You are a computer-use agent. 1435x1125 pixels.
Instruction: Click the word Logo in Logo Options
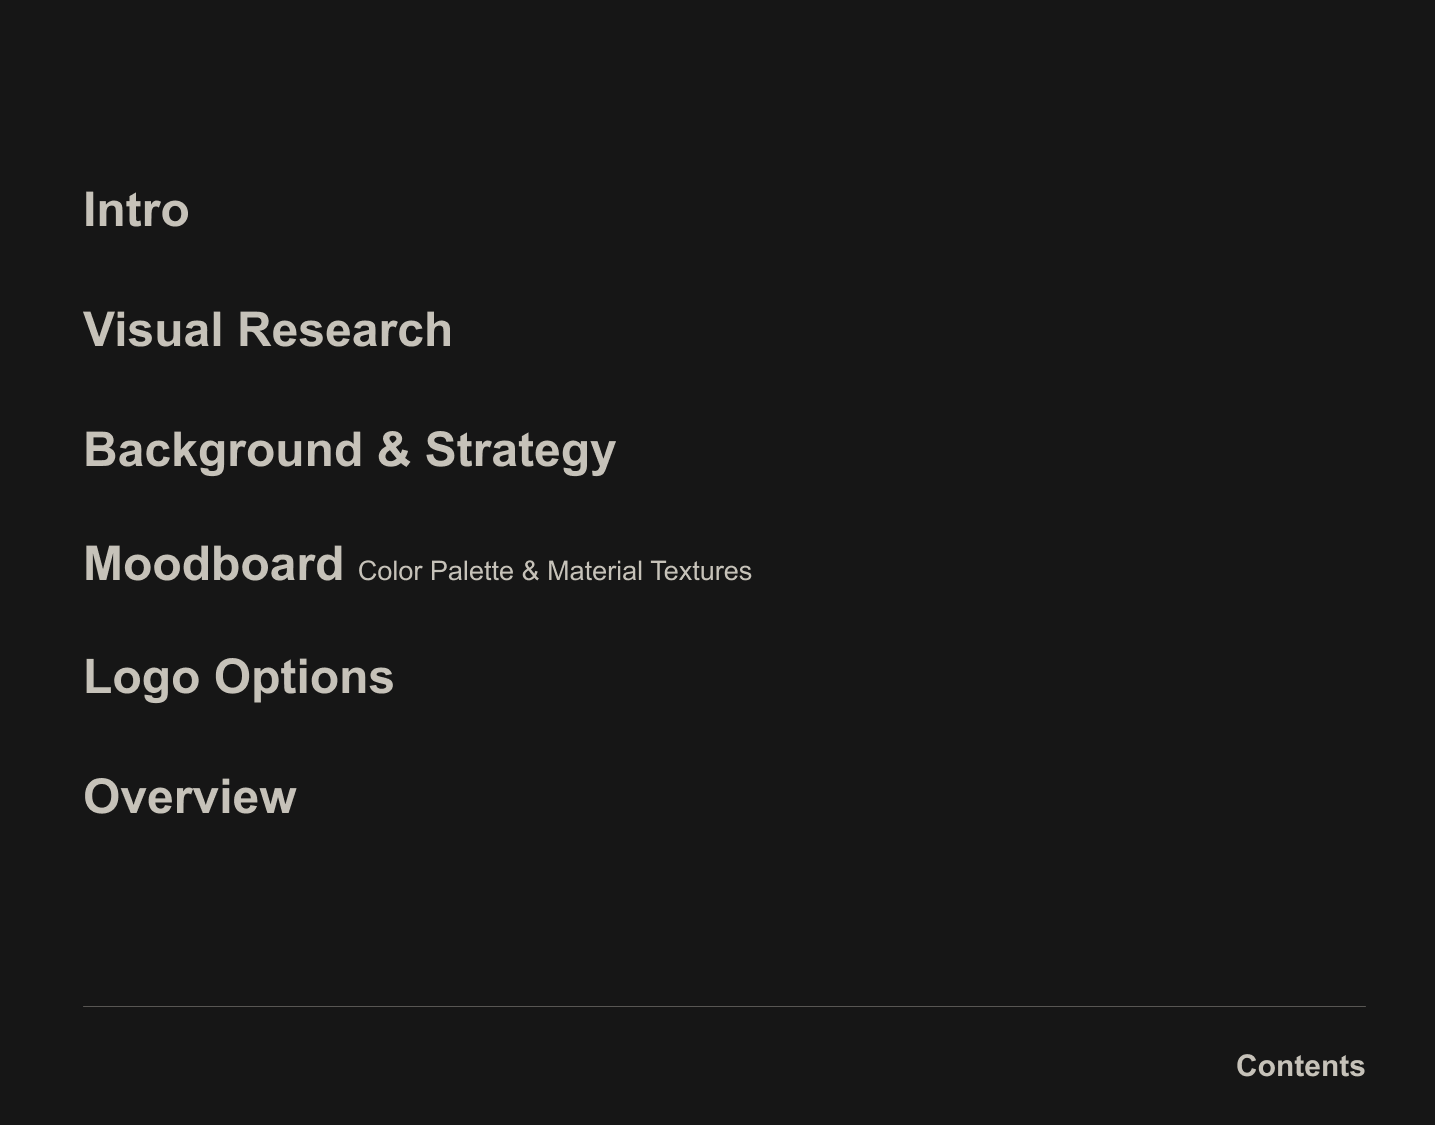point(141,677)
